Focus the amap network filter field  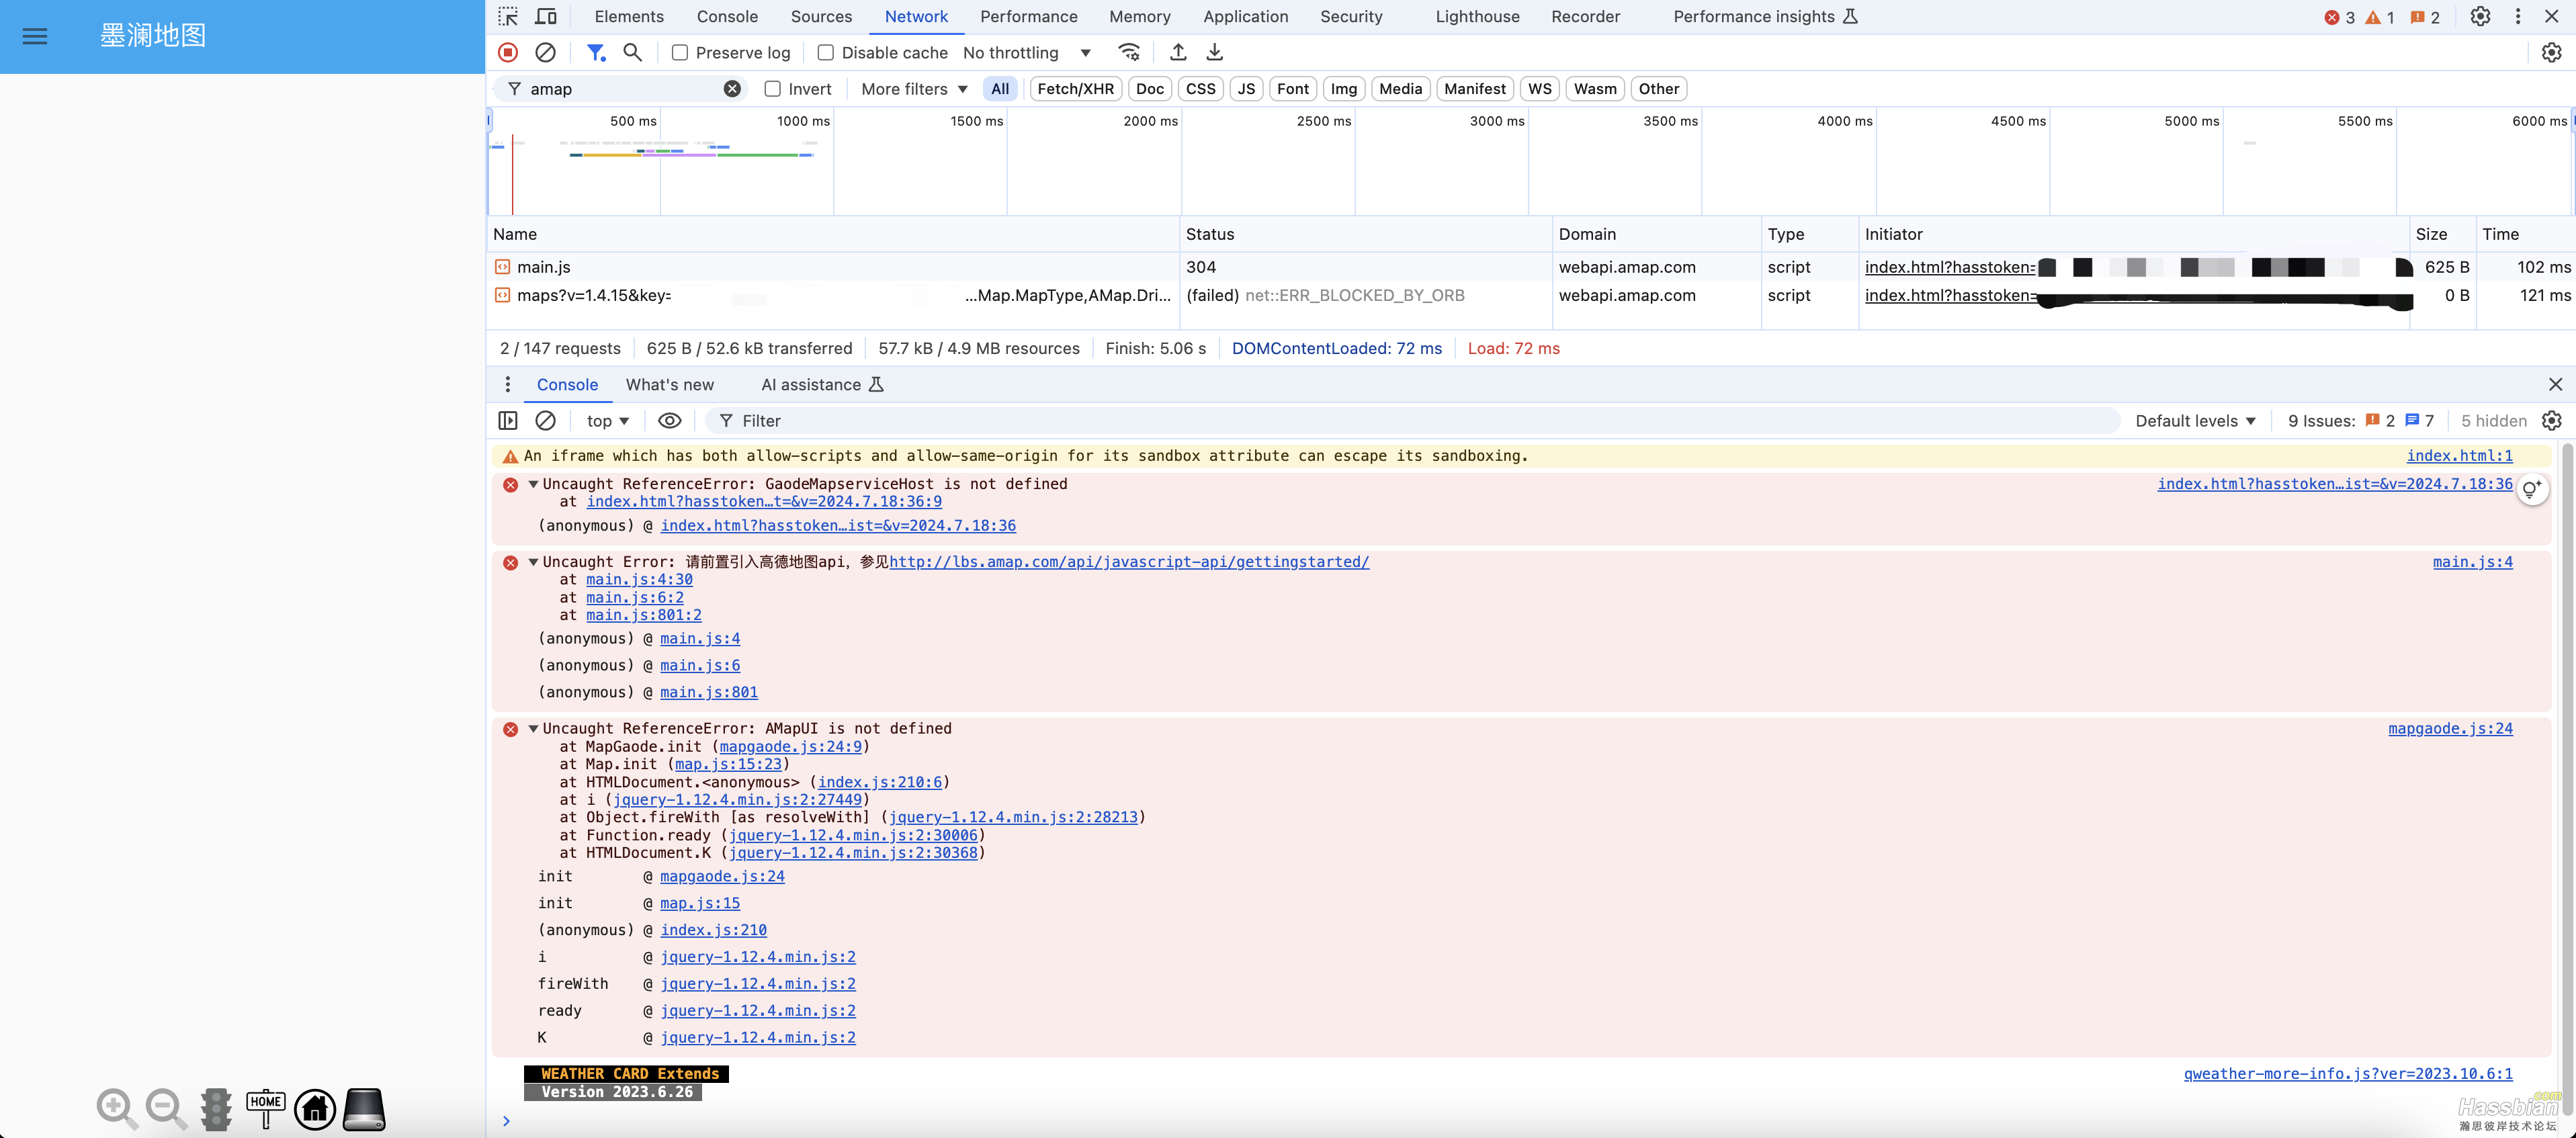620,89
